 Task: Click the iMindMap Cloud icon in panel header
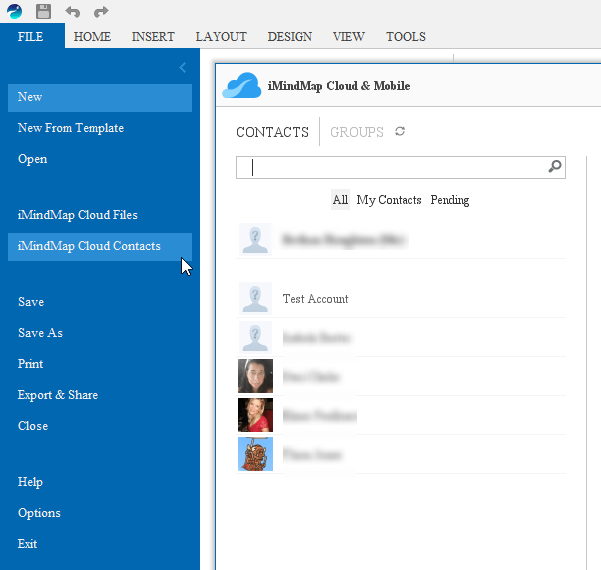tap(242, 85)
